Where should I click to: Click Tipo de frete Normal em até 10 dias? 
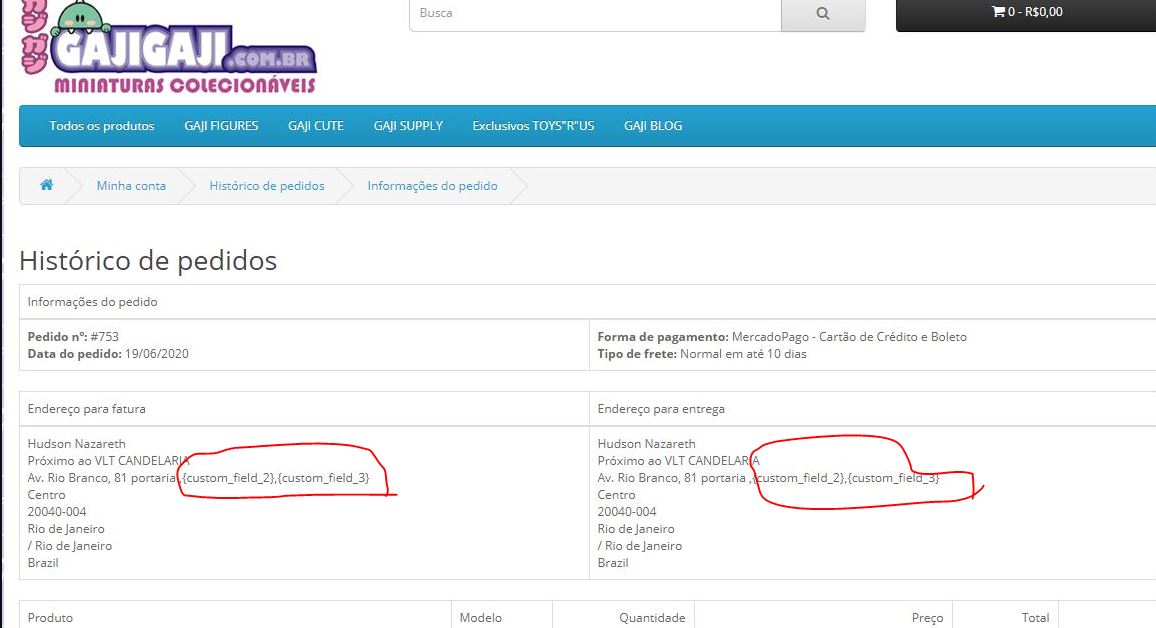(x=702, y=354)
